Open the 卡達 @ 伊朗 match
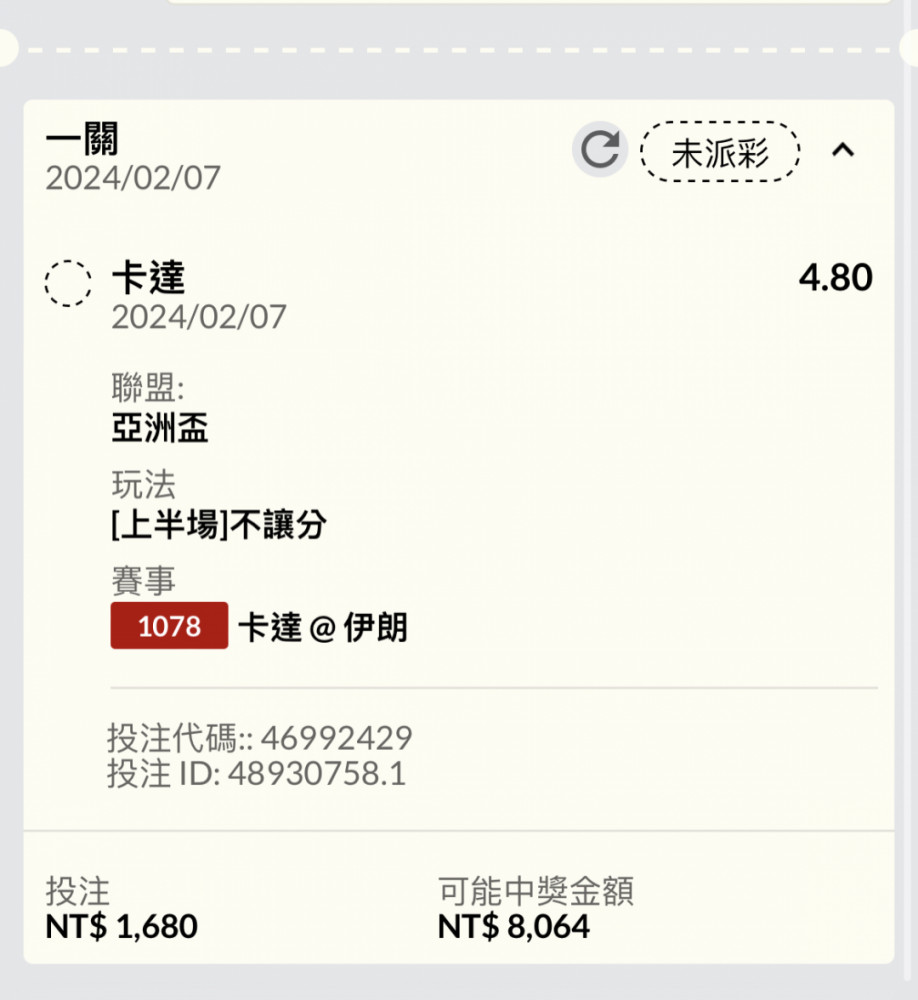Viewport: 918px width, 1000px height. coord(322,627)
